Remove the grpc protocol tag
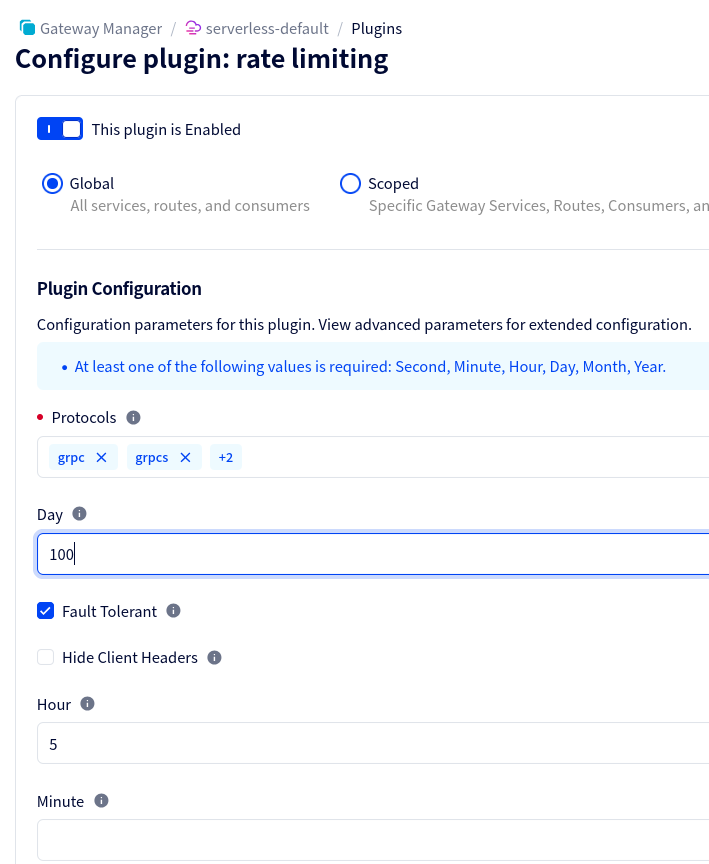 pos(101,457)
